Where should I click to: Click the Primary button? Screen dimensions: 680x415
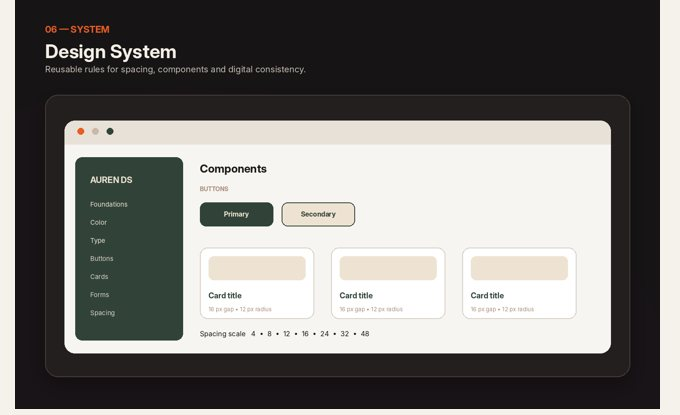click(236, 214)
